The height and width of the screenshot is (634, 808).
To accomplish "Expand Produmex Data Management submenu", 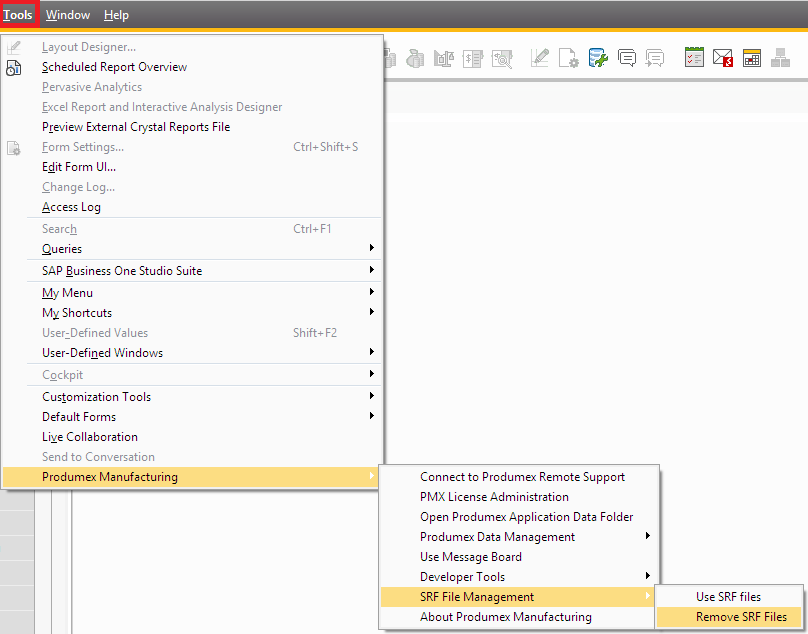I will coord(498,537).
